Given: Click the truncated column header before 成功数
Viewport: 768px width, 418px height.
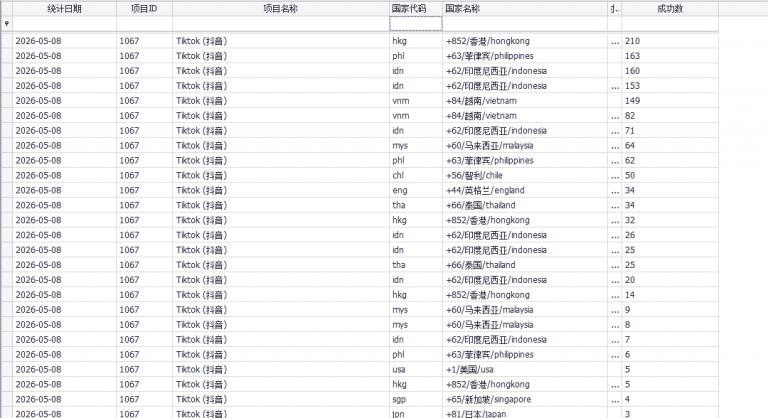Looking at the screenshot, I should tap(615, 8).
